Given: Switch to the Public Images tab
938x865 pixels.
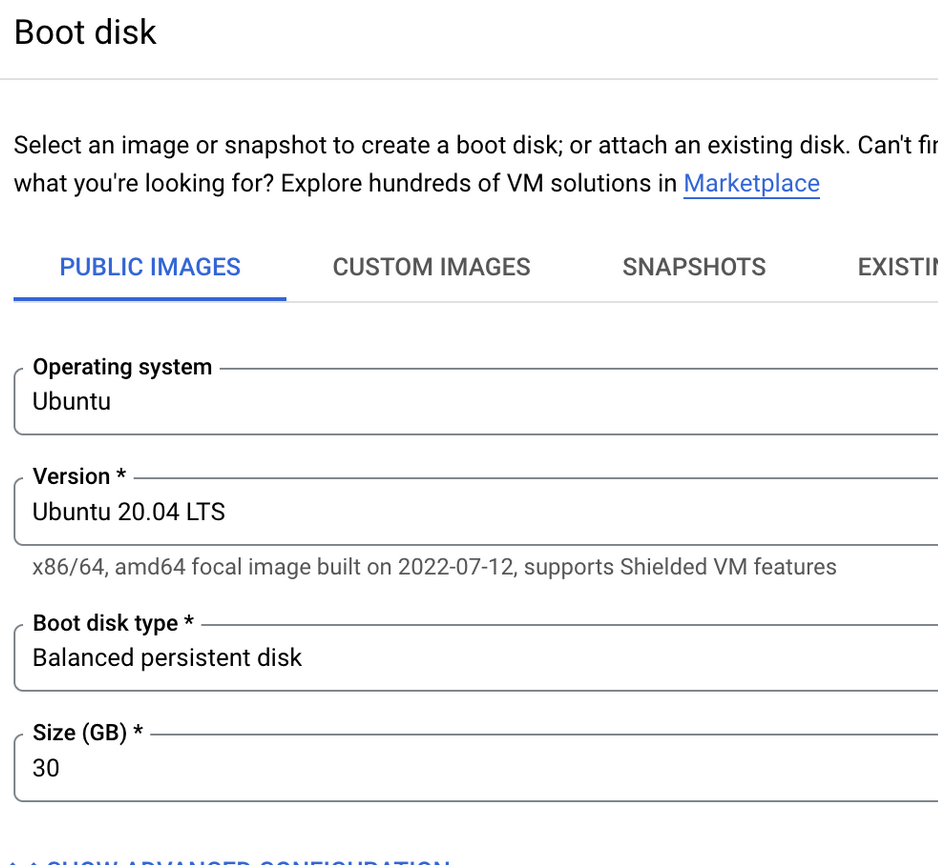Looking at the screenshot, I should (150, 267).
